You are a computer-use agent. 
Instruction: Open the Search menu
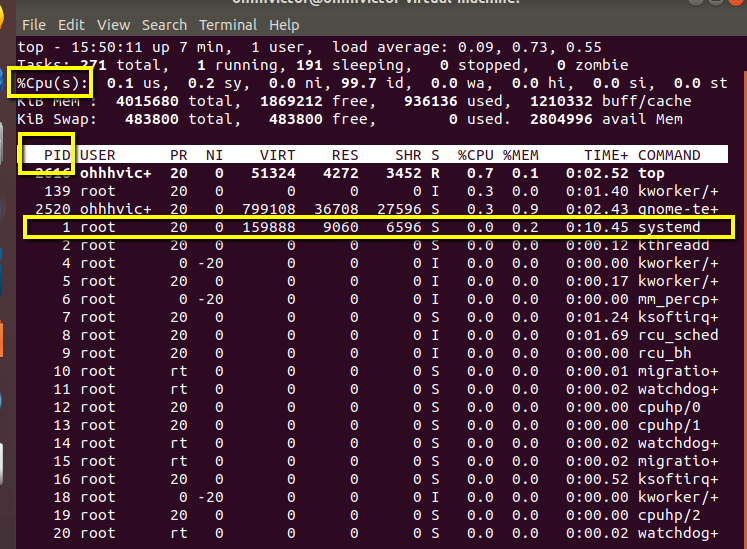click(164, 25)
